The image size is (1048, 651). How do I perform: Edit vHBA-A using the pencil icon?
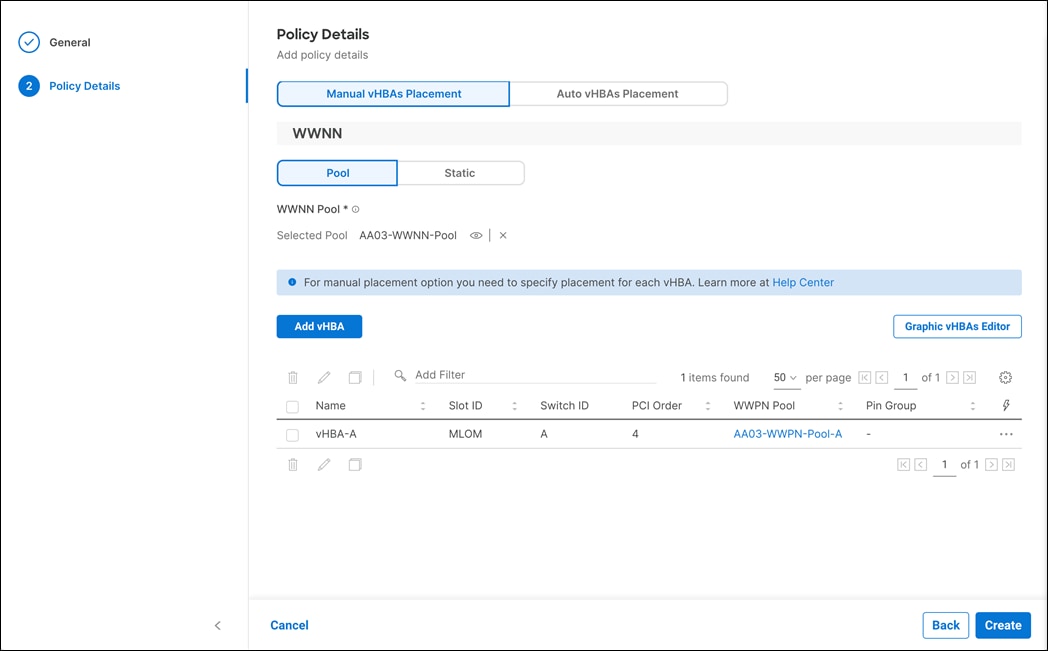click(323, 377)
